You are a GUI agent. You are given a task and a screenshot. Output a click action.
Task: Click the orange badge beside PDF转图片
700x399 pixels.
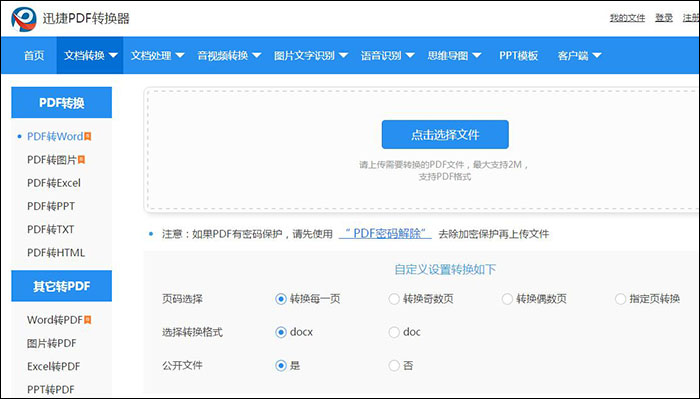click(x=82, y=160)
